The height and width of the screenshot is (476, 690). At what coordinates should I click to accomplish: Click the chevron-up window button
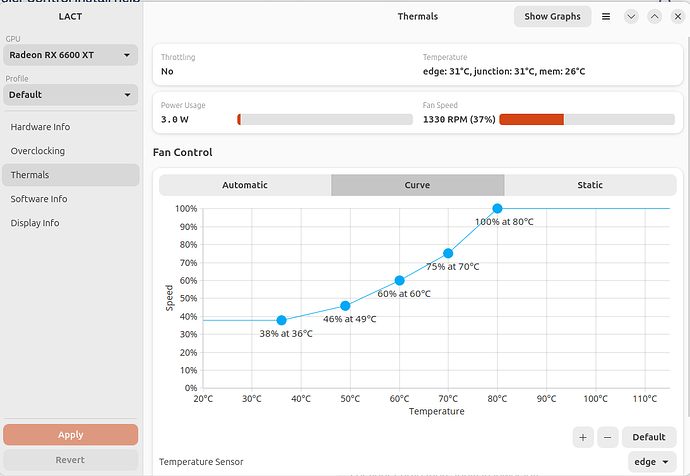point(654,17)
